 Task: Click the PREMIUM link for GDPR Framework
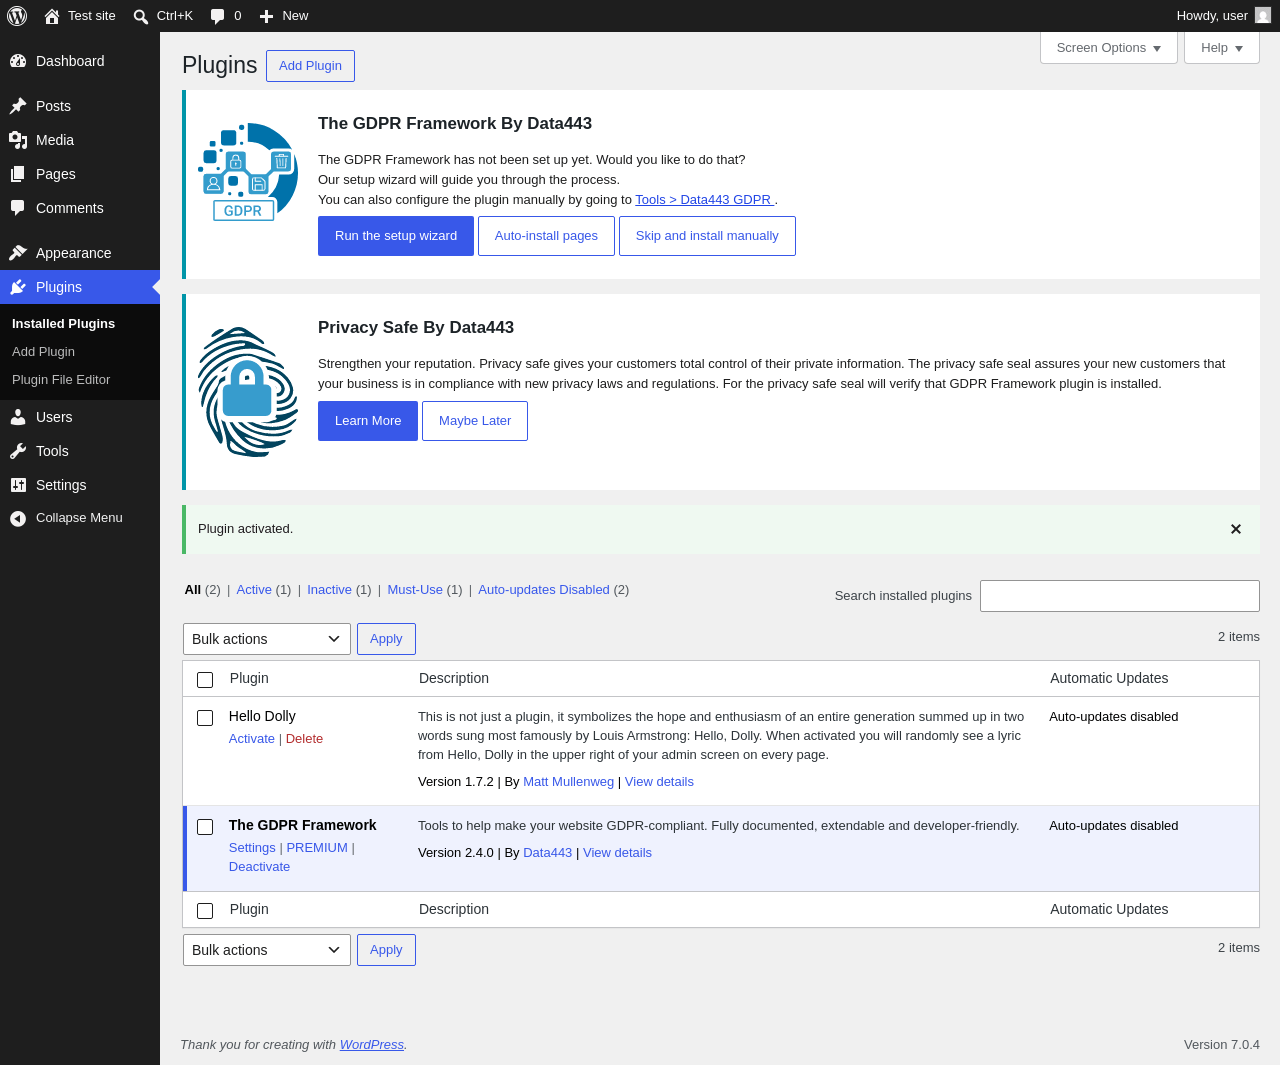317,848
